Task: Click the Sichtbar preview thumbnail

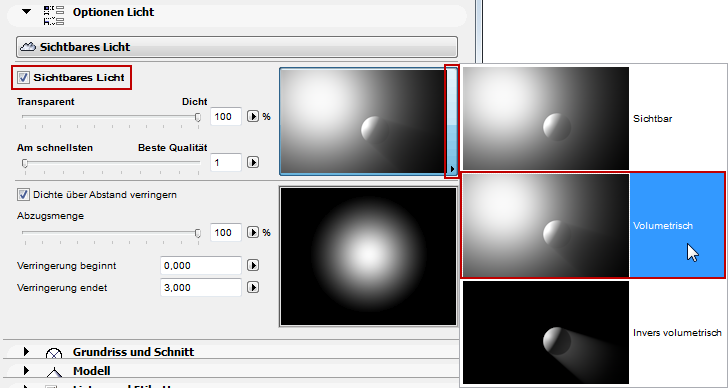Action: click(546, 118)
